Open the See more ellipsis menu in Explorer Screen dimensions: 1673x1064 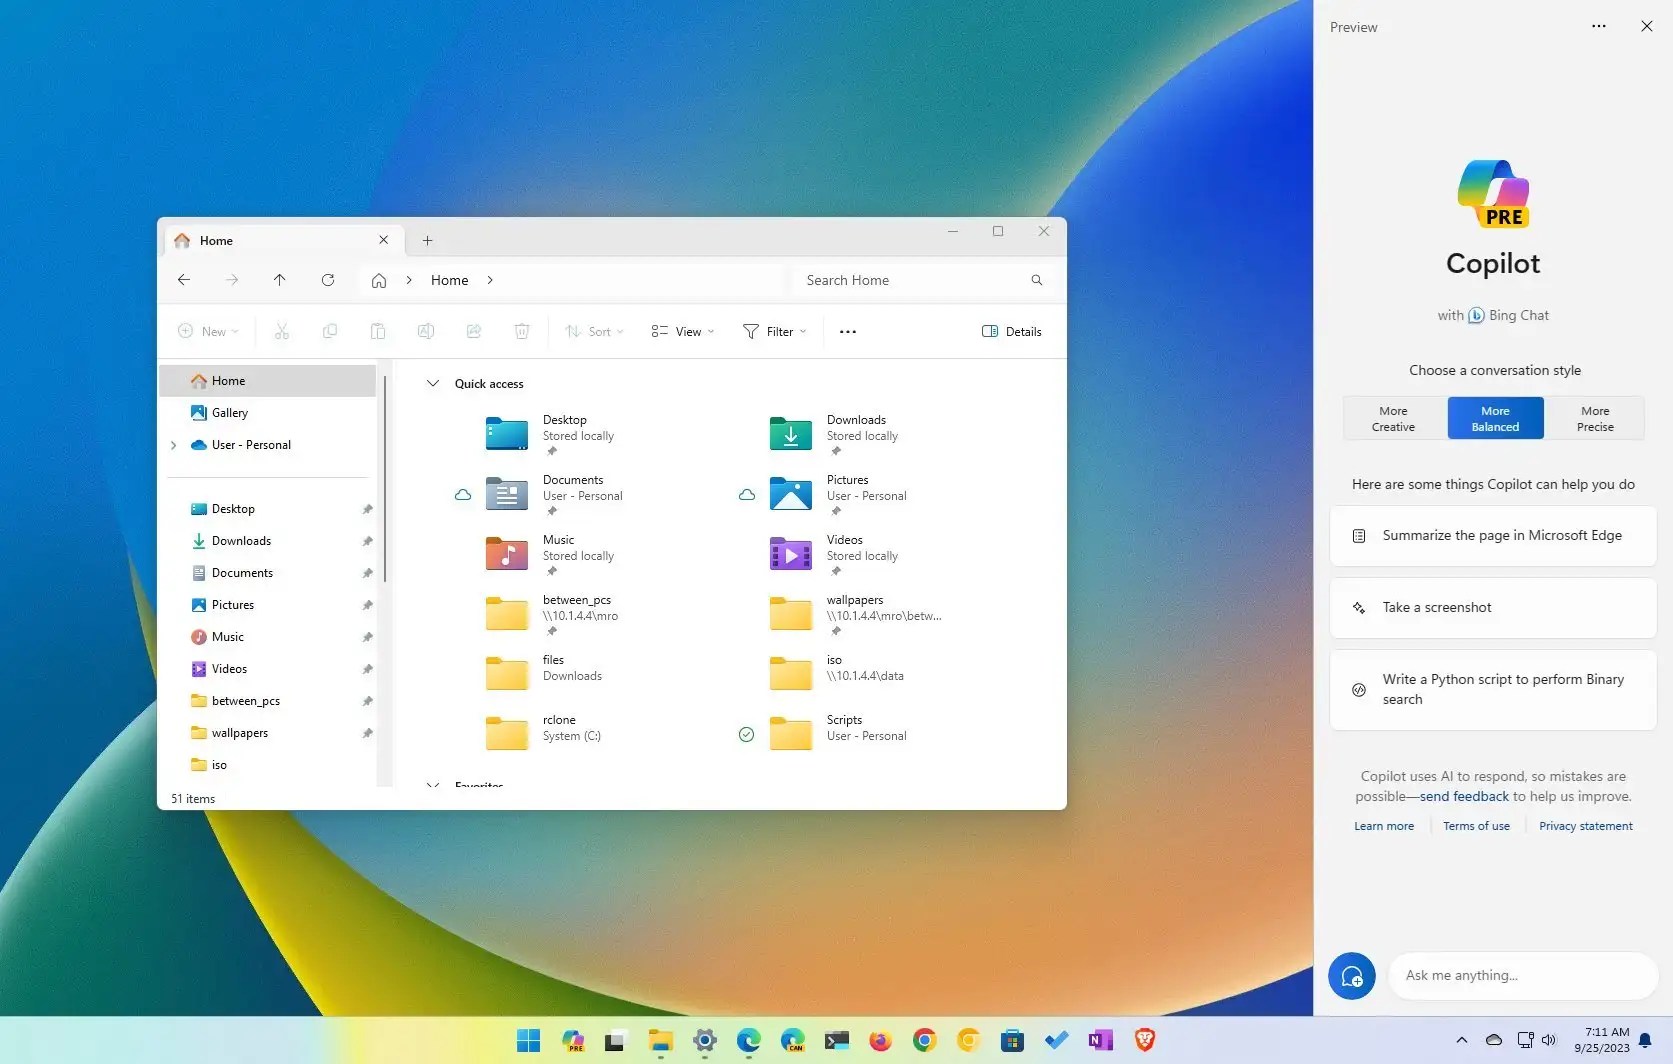[848, 331]
